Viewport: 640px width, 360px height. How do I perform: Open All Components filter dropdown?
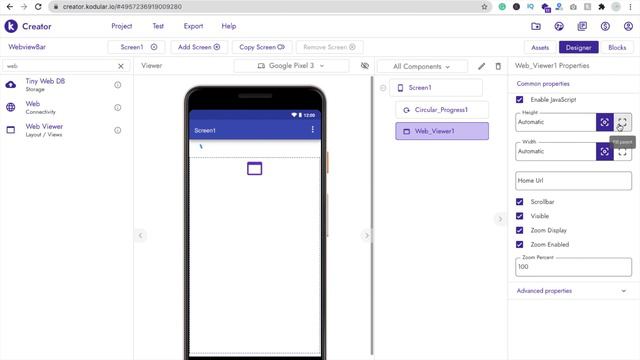pyautogui.click(x=422, y=67)
